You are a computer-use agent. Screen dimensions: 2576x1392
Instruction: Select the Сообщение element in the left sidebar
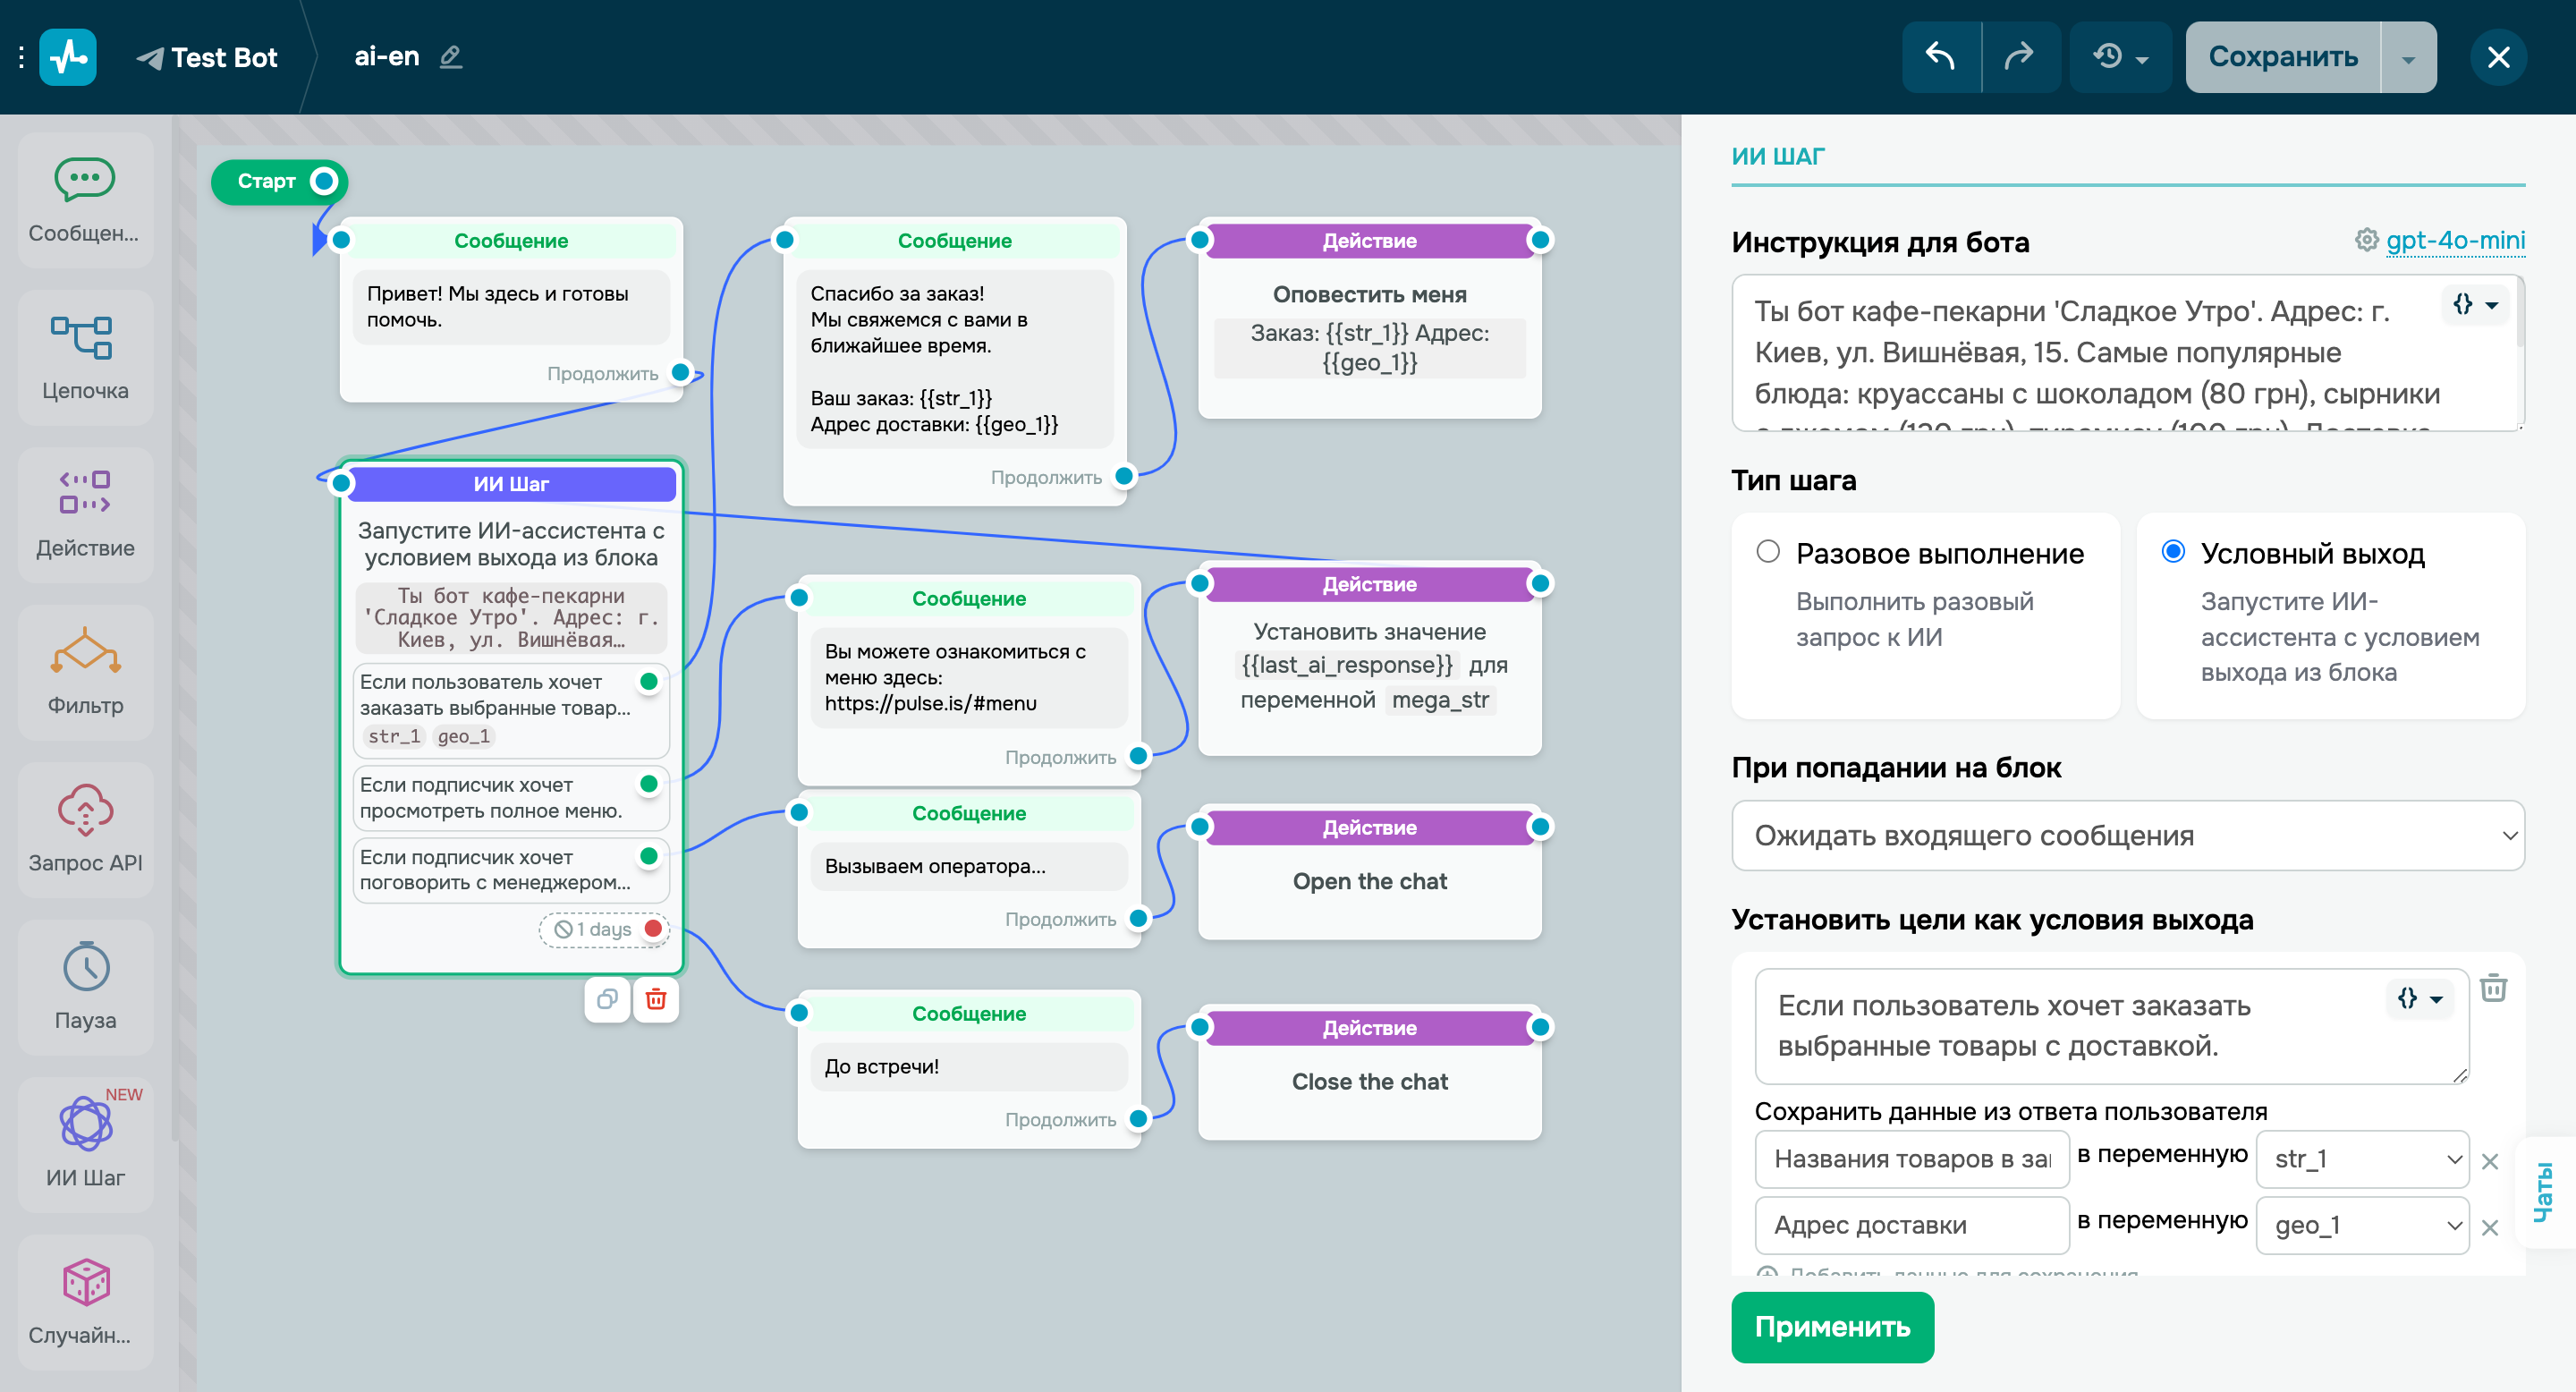click(85, 200)
